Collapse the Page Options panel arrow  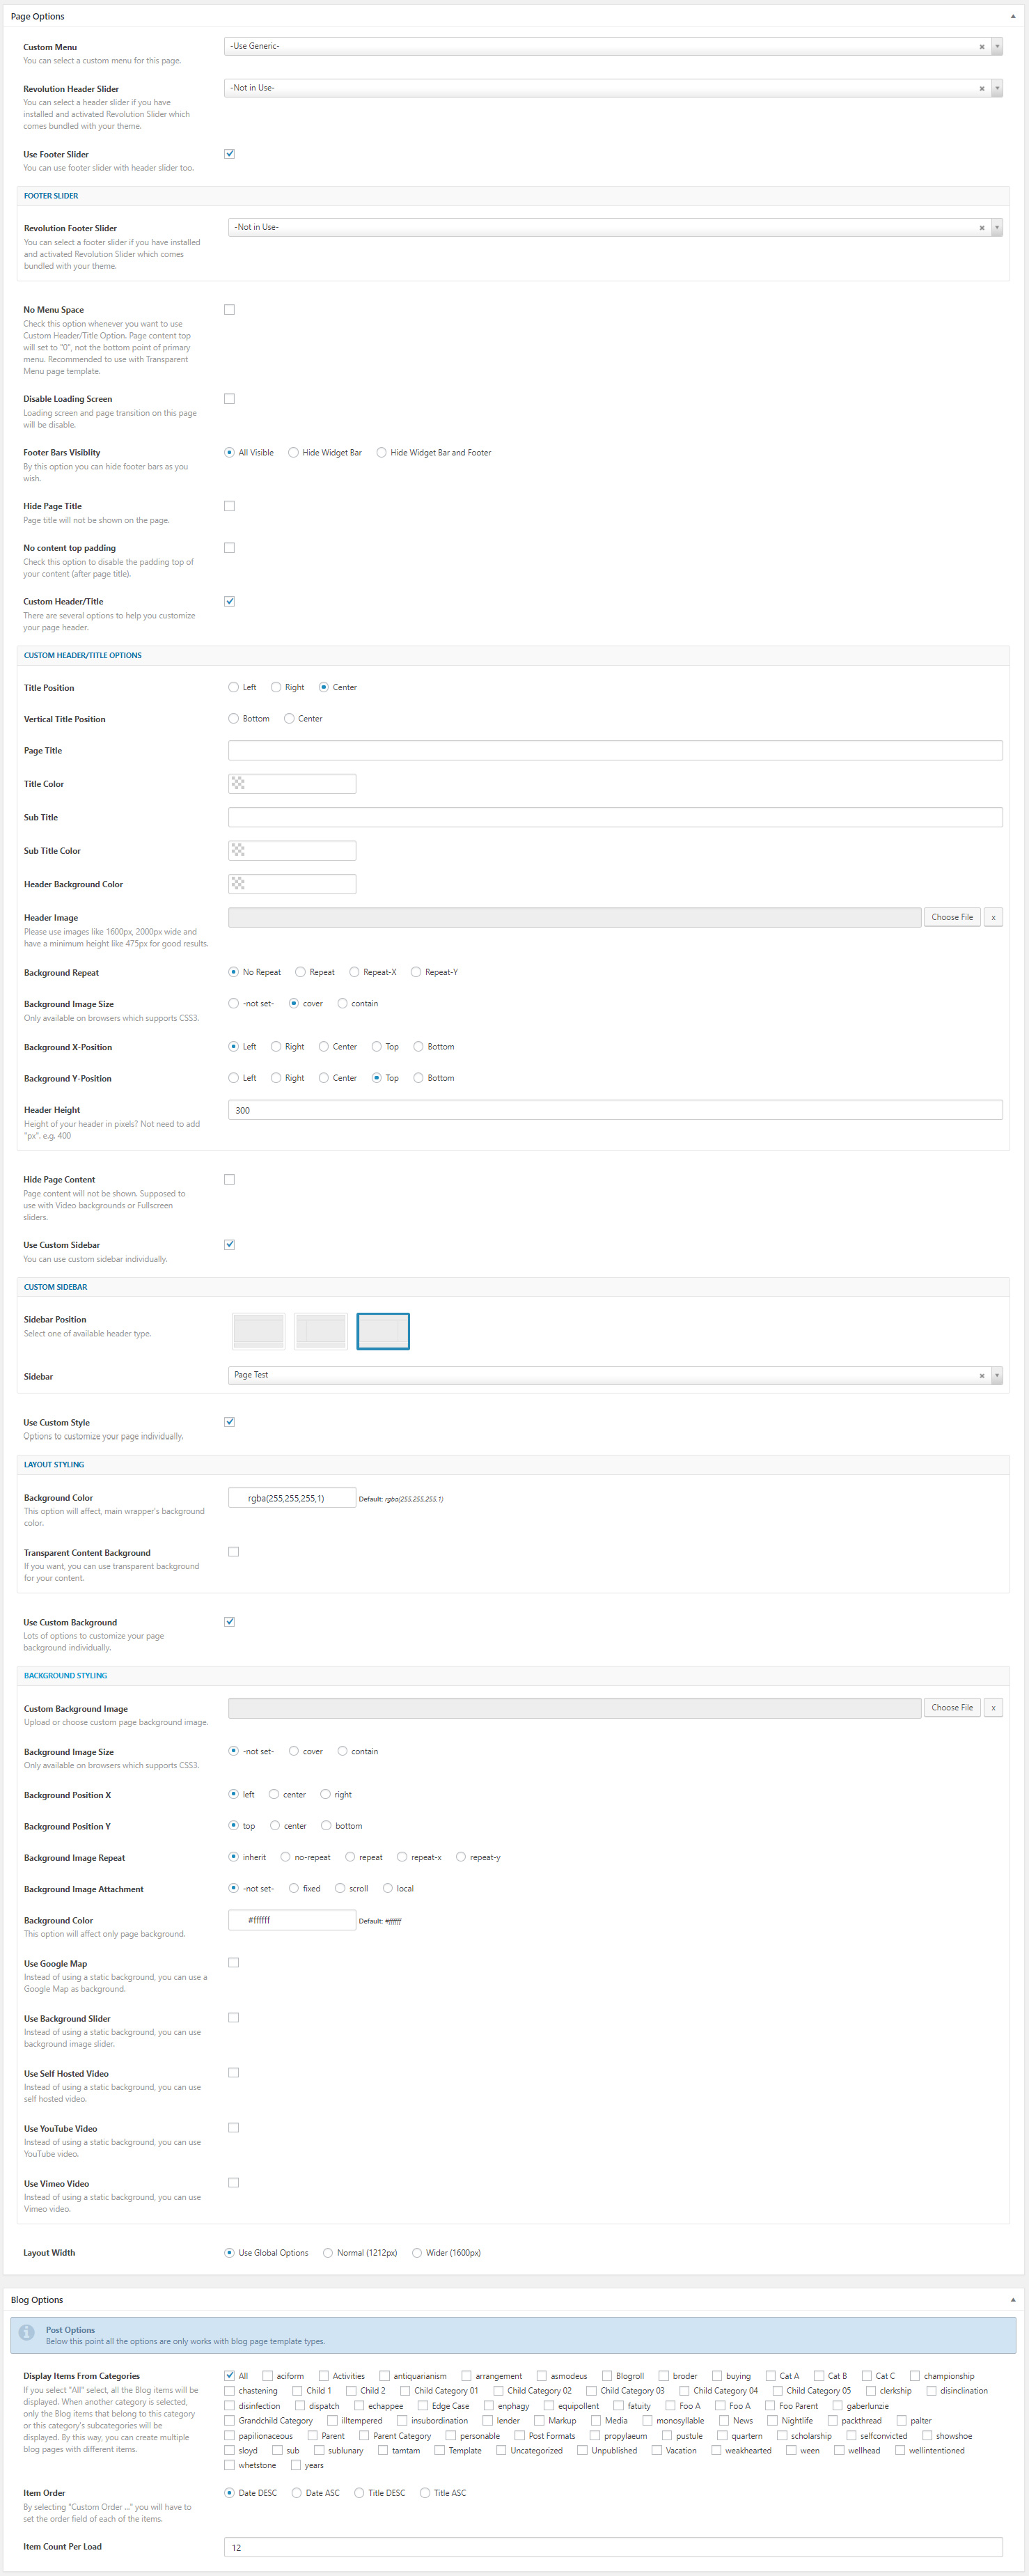[1012, 17]
